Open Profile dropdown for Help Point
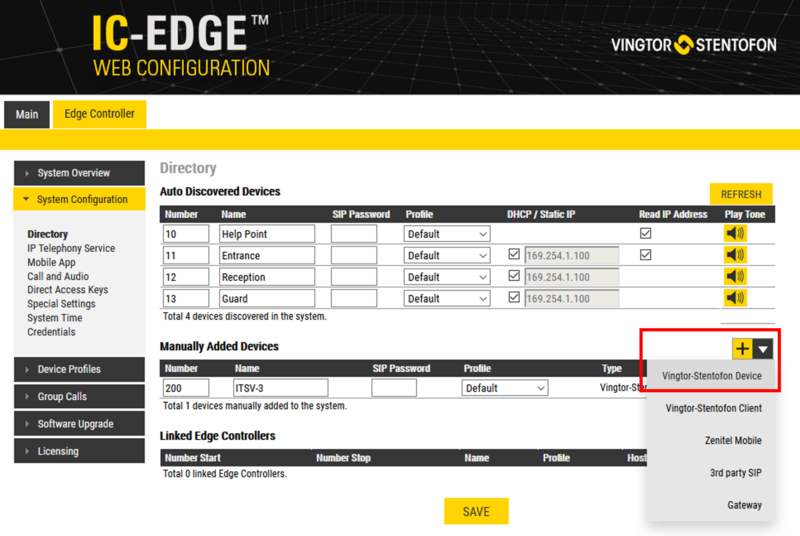Screen dimensions: 800x536 click(x=447, y=234)
